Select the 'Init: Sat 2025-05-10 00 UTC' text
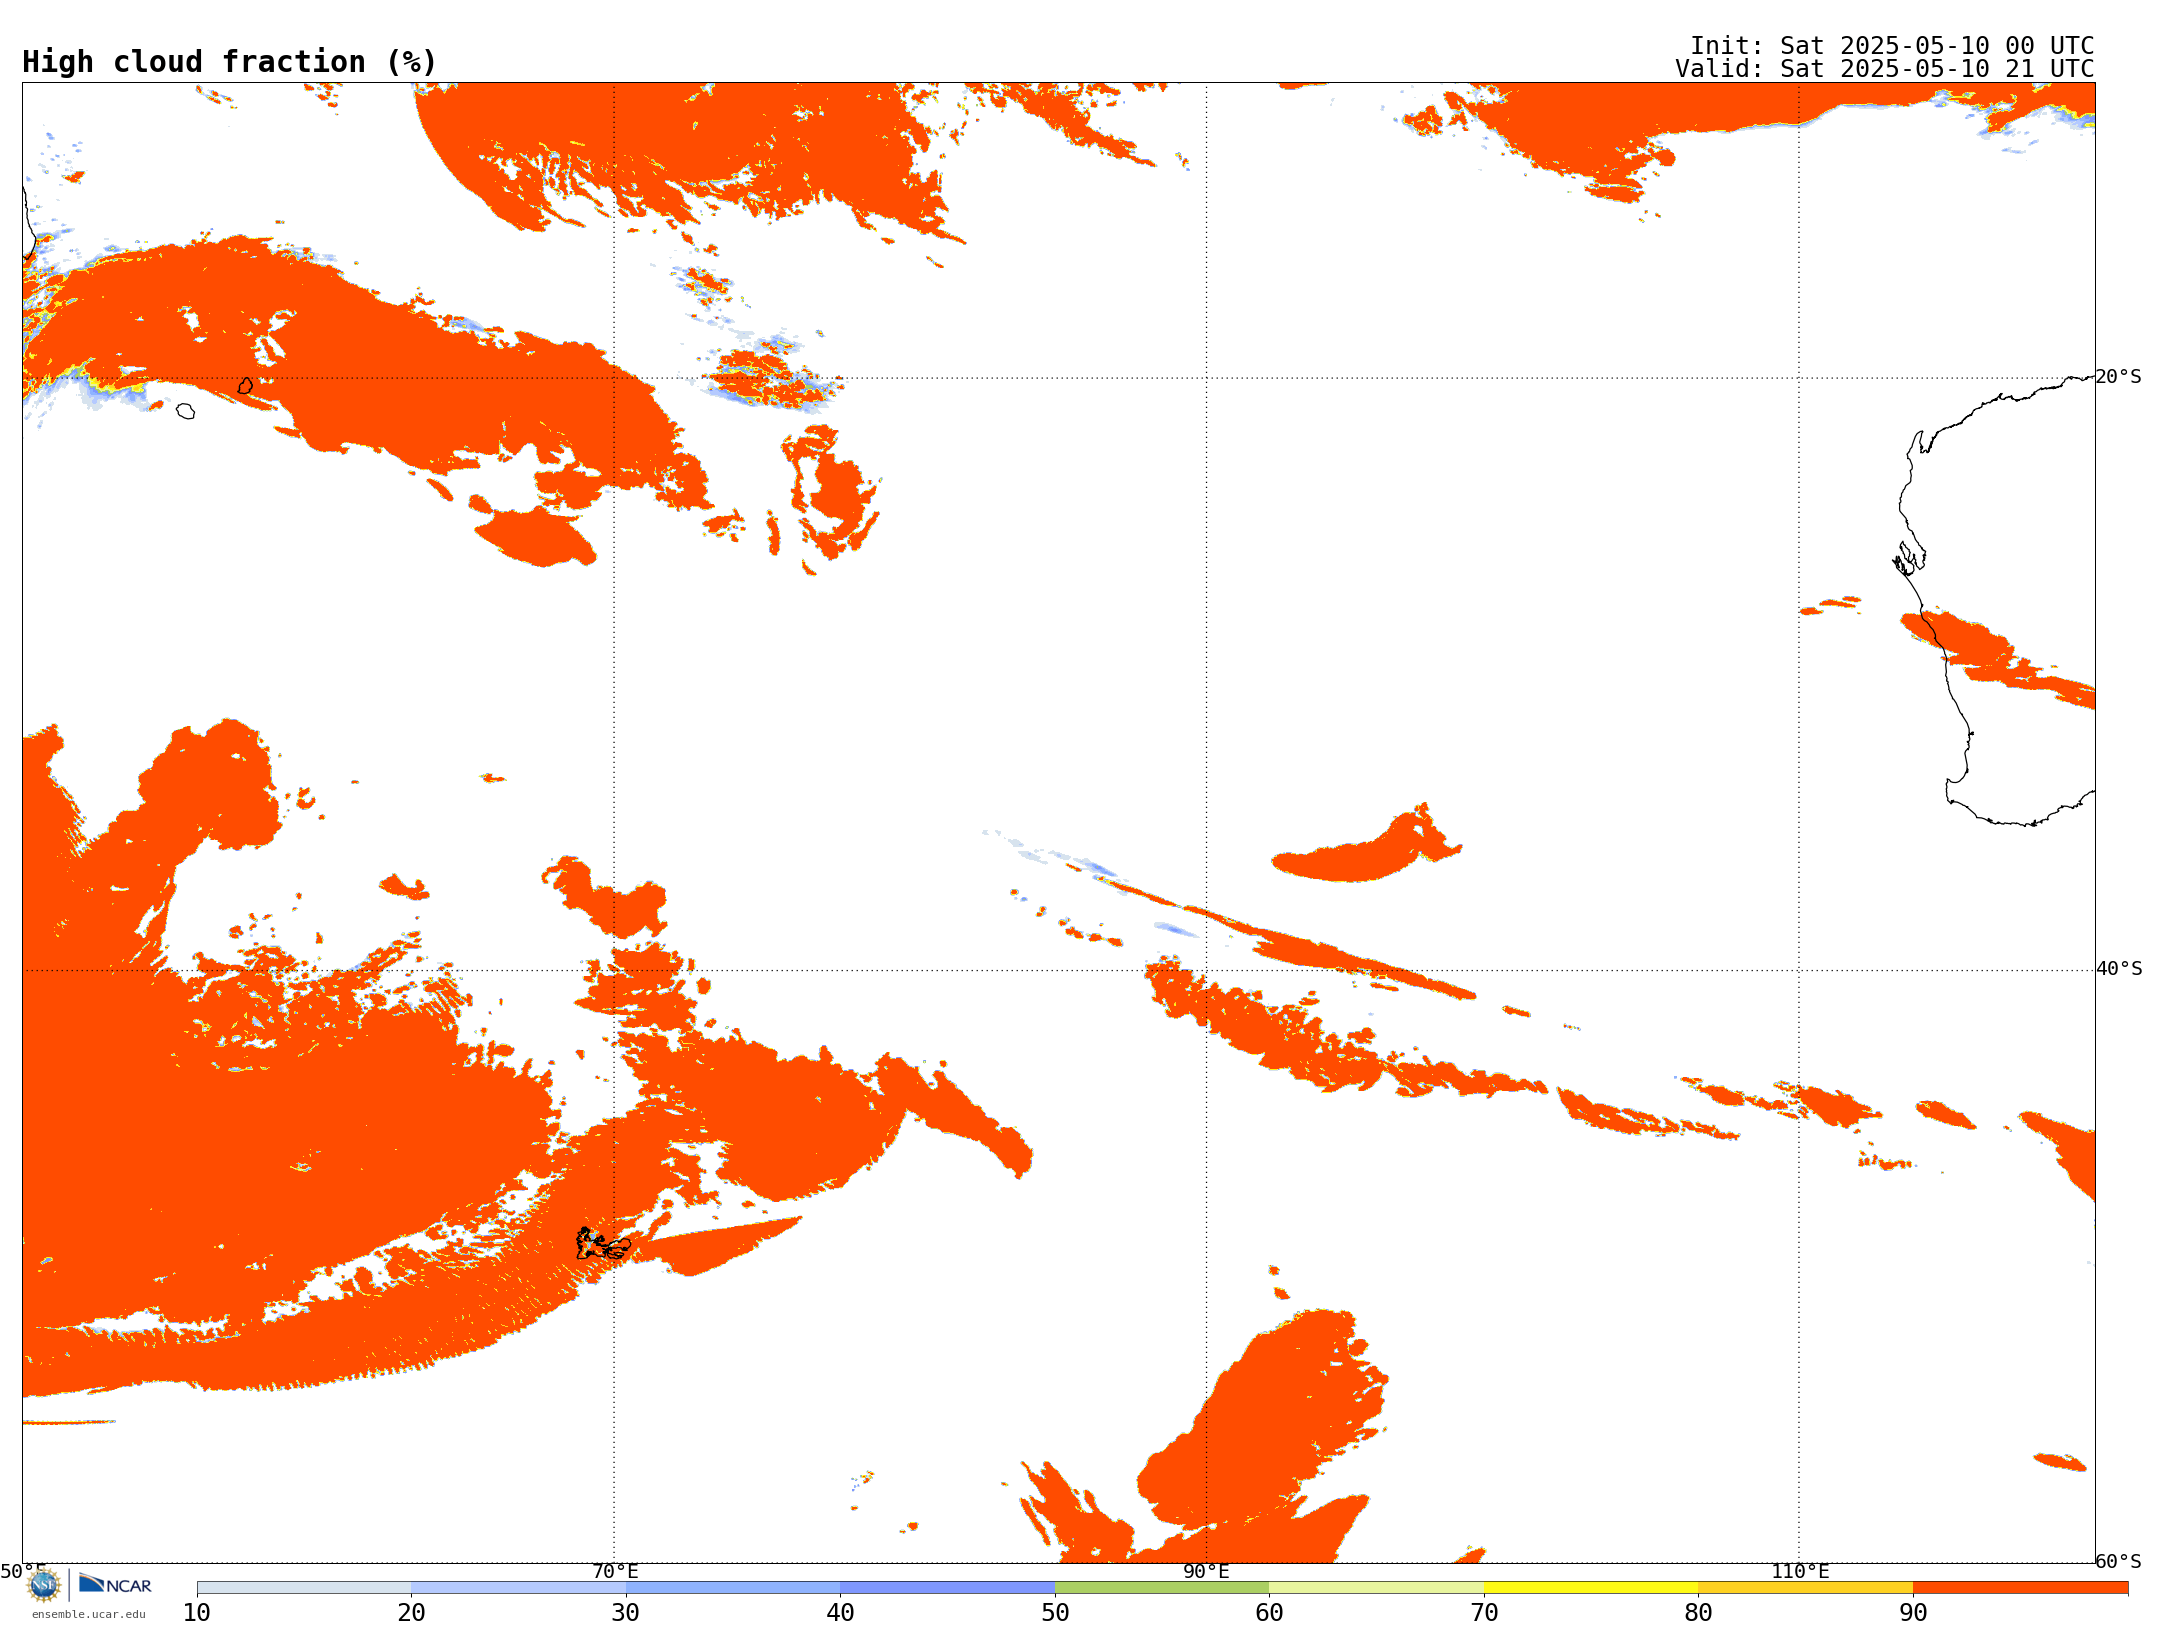This screenshot has height=1626, width=2160. coord(1892,46)
